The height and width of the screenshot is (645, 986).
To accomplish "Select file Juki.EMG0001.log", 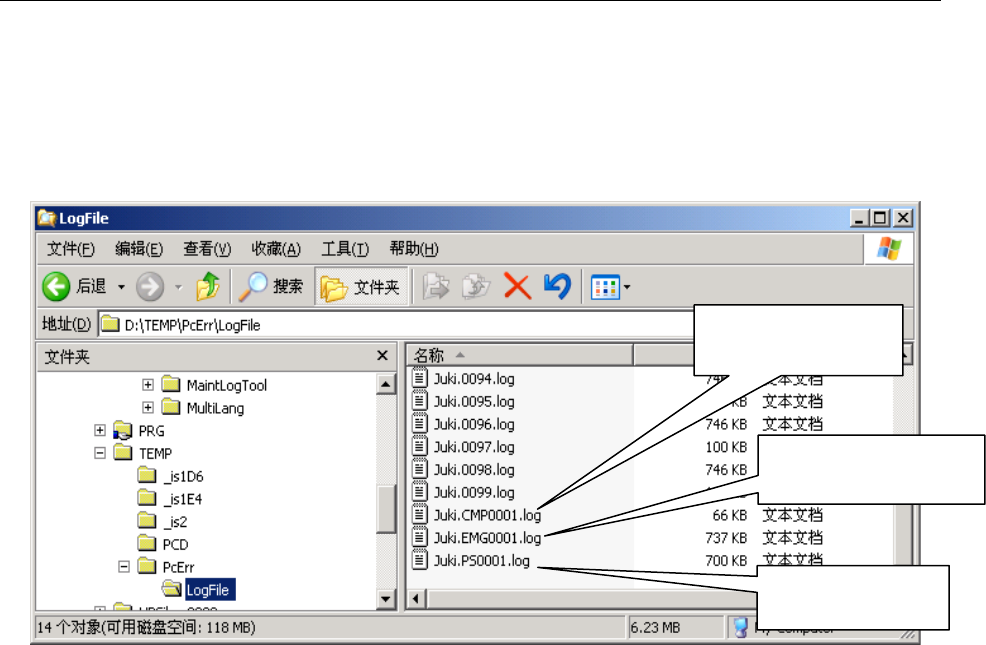I will [x=487, y=538].
